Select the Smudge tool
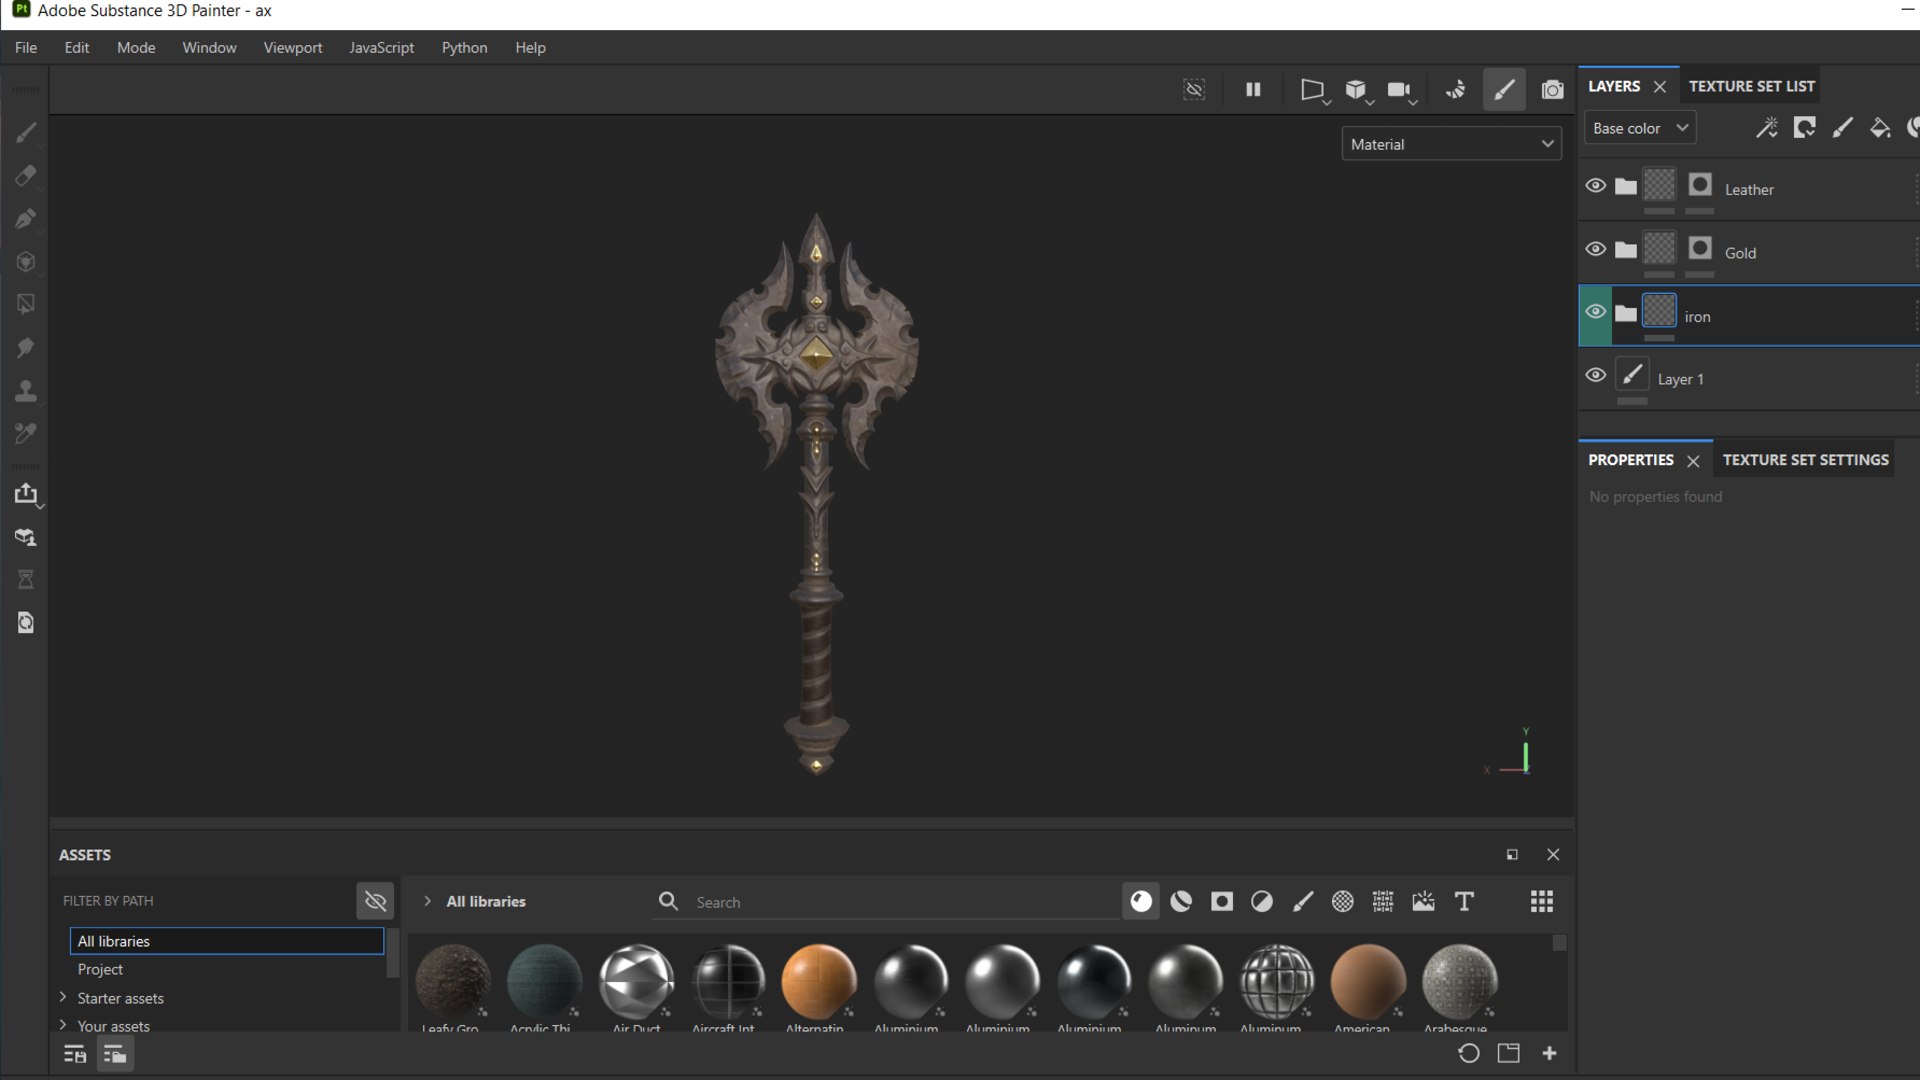The height and width of the screenshot is (1080, 1920). tap(26, 347)
